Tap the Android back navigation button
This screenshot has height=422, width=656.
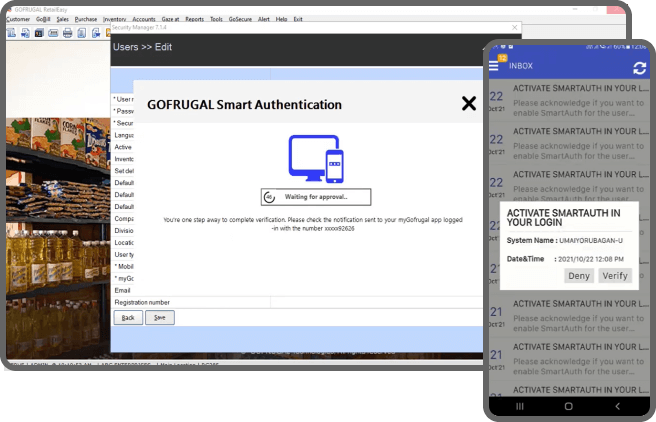617,407
